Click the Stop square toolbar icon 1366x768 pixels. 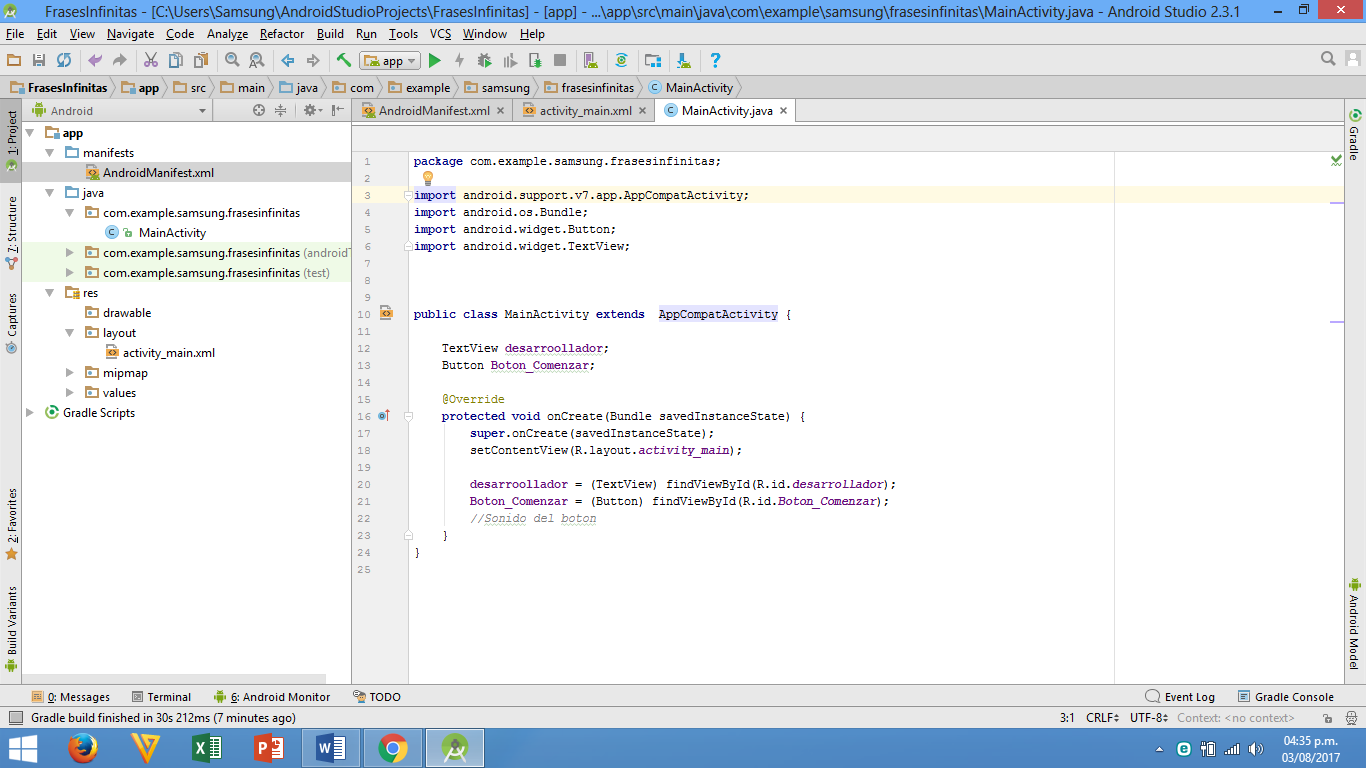click(560, 61)
